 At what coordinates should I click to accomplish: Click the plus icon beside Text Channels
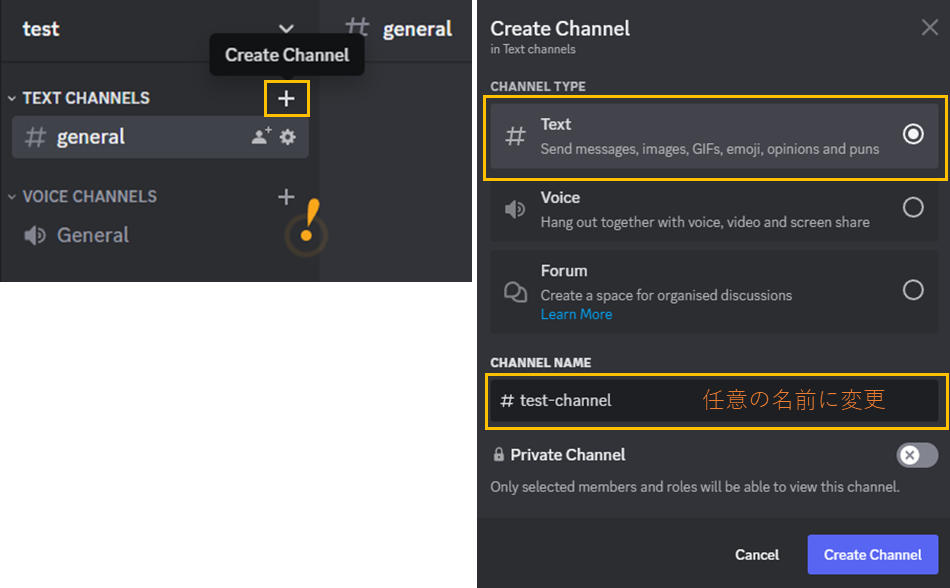point(286,98)
